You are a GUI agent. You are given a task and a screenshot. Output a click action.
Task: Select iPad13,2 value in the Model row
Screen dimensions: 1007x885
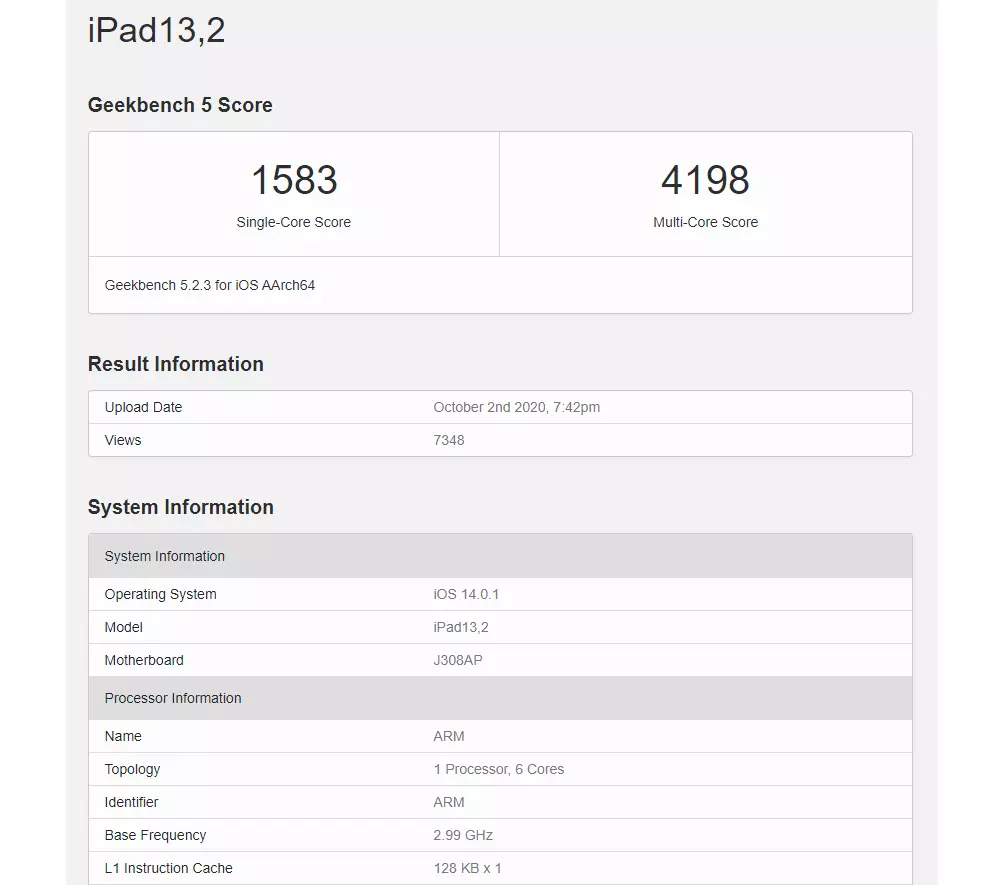(x=460, y=627)
